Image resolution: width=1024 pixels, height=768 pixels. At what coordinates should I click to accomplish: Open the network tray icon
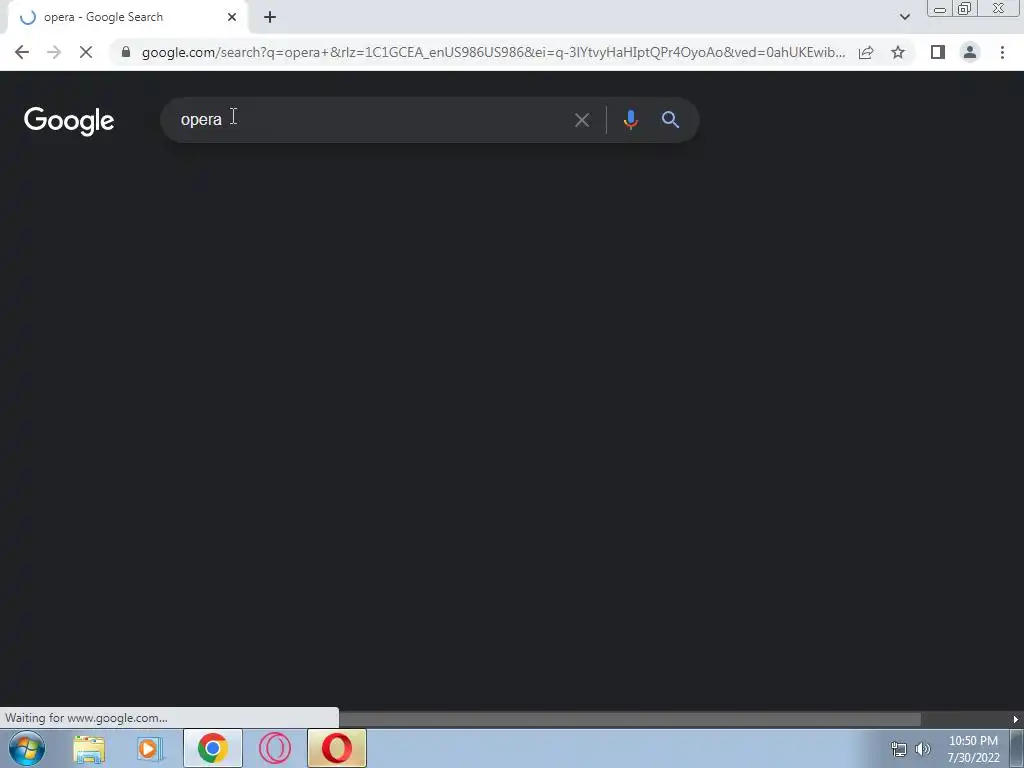899,749
